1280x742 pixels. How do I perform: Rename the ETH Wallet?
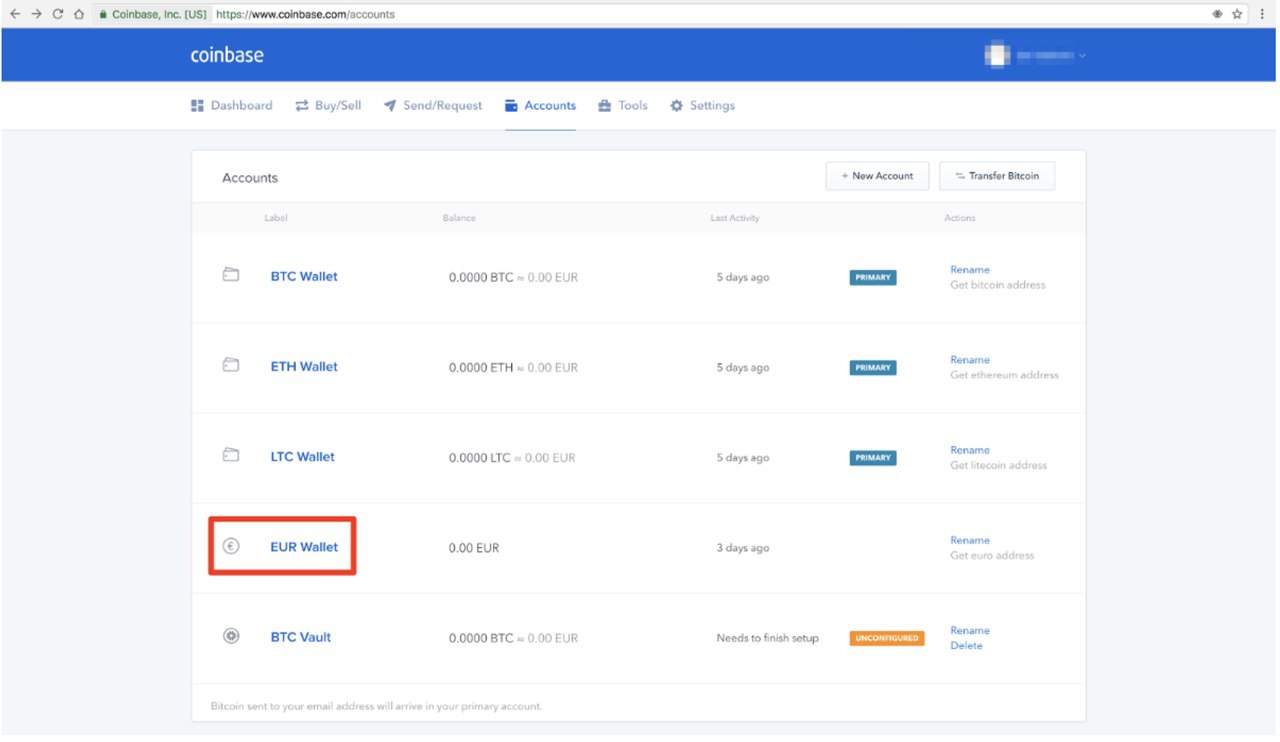970,360
